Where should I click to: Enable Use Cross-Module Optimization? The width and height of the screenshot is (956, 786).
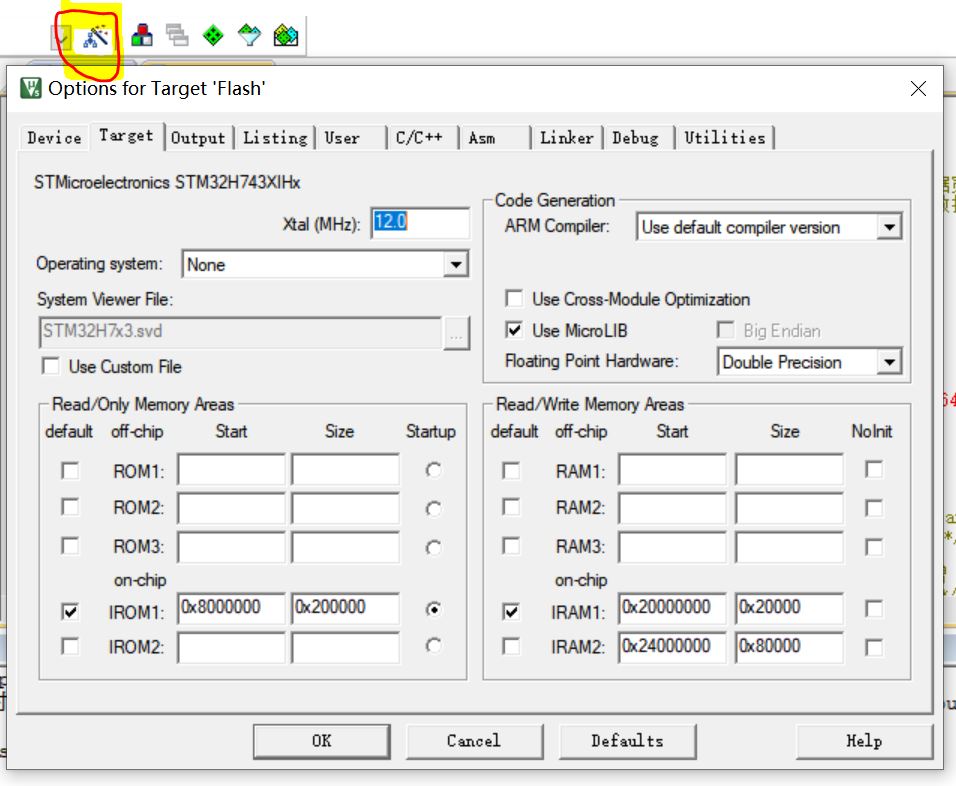click(x=514, y=299)
